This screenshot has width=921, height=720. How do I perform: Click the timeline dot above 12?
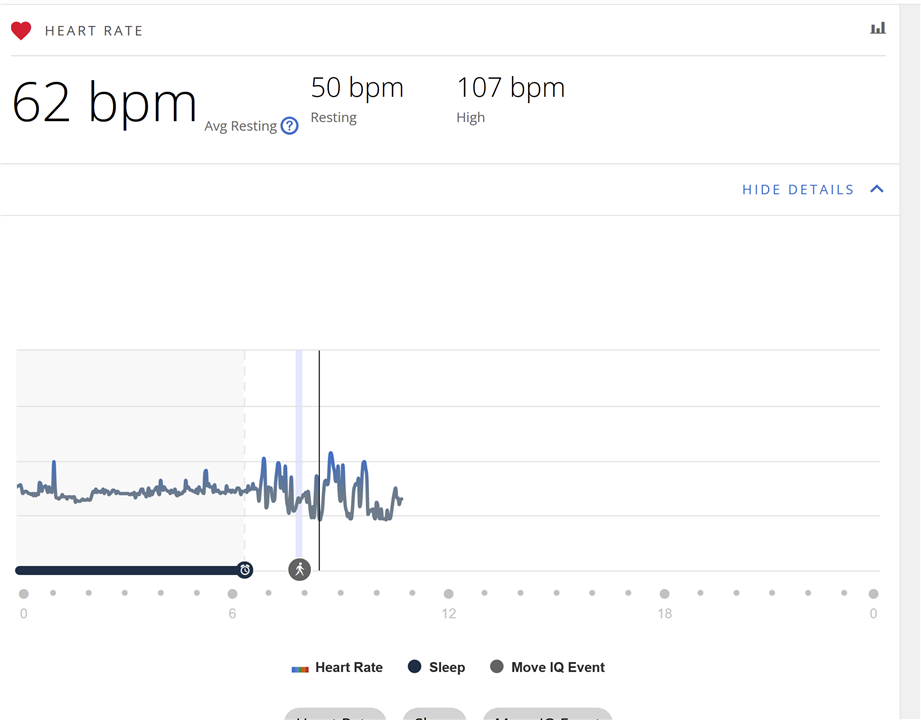[x=448, y=594]
